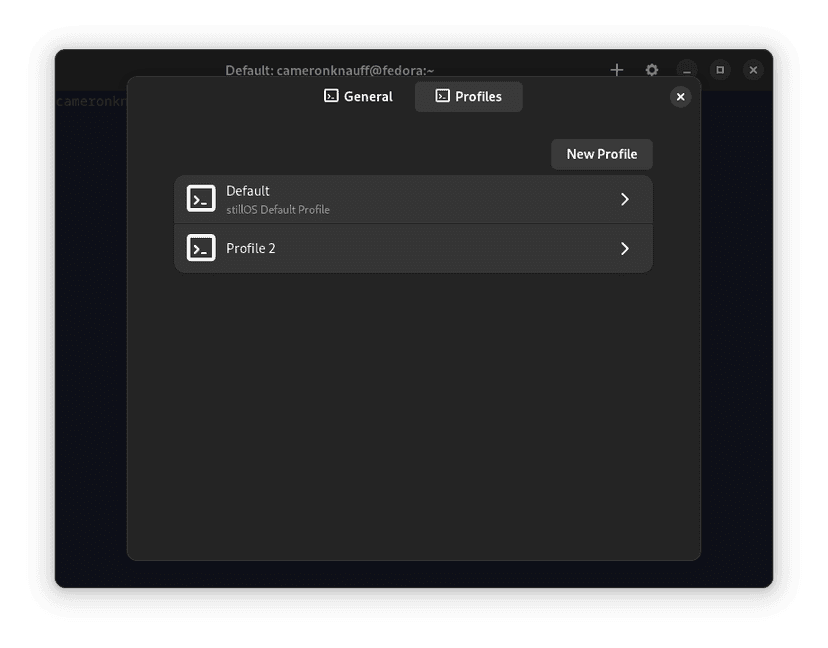Click the terminal icon on General tab
828x648 pixels.
coord(331,96)
